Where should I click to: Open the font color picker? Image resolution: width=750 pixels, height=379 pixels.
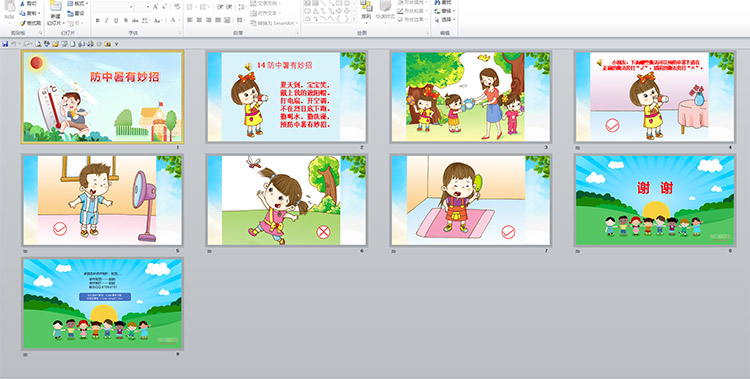(x=175, y=20)
